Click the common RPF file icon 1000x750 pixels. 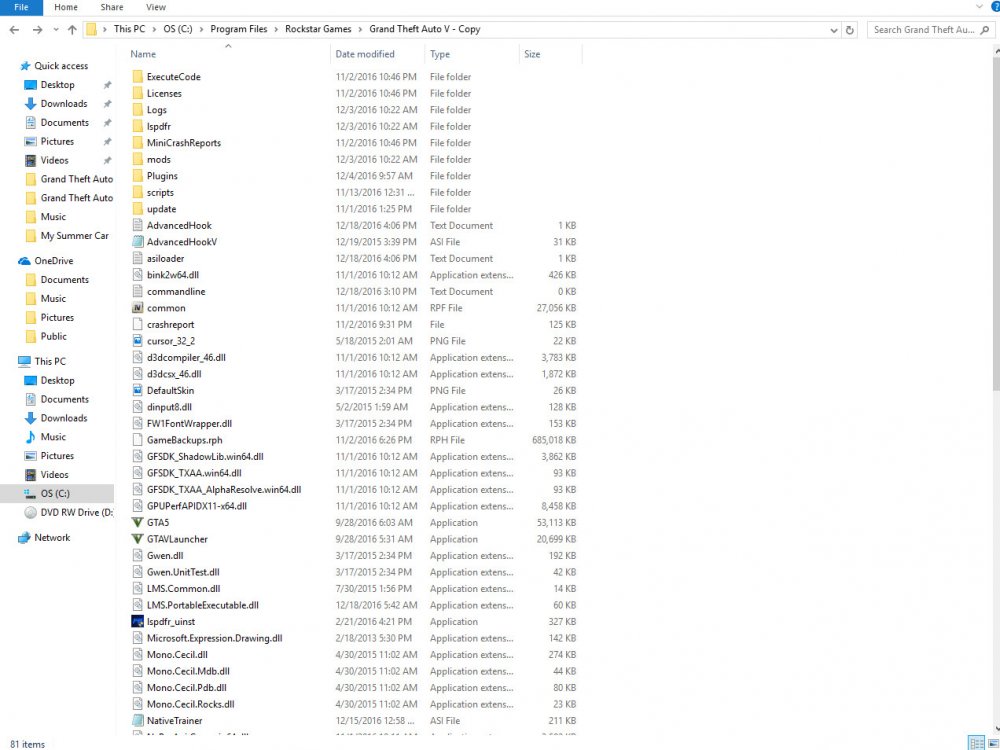(137, 307)
